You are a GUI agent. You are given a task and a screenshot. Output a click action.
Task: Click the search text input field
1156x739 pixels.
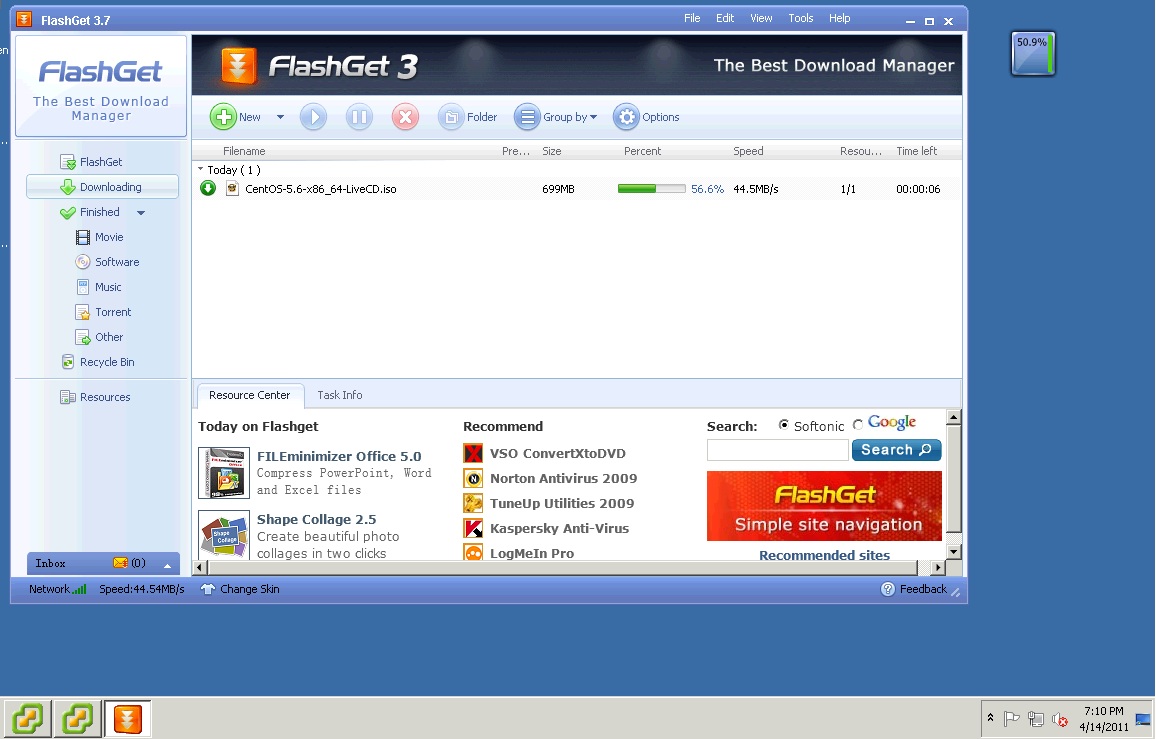[x=778, y=450]
